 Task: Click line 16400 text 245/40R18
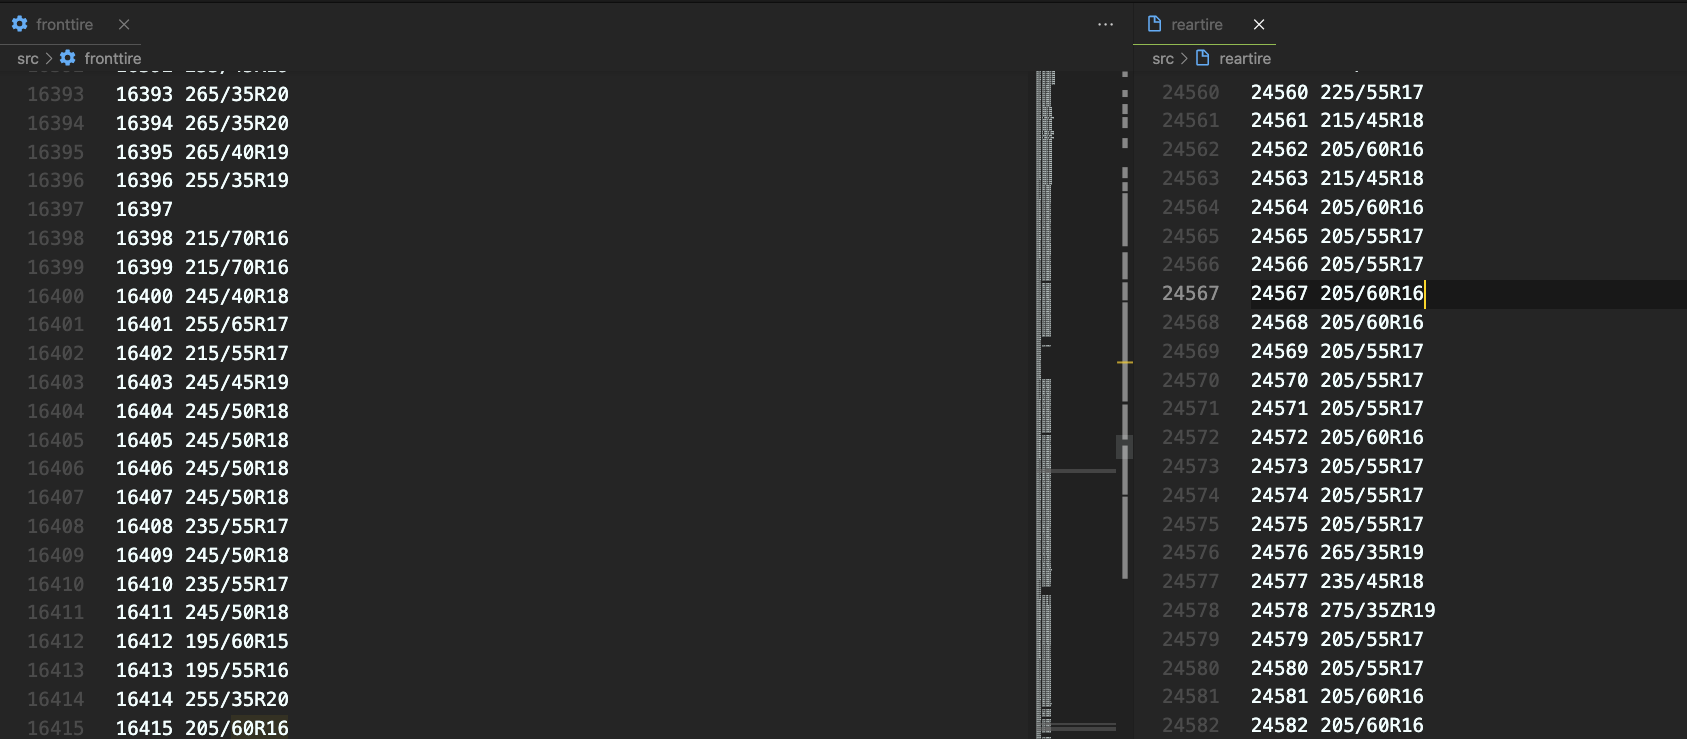click(237, 296)
